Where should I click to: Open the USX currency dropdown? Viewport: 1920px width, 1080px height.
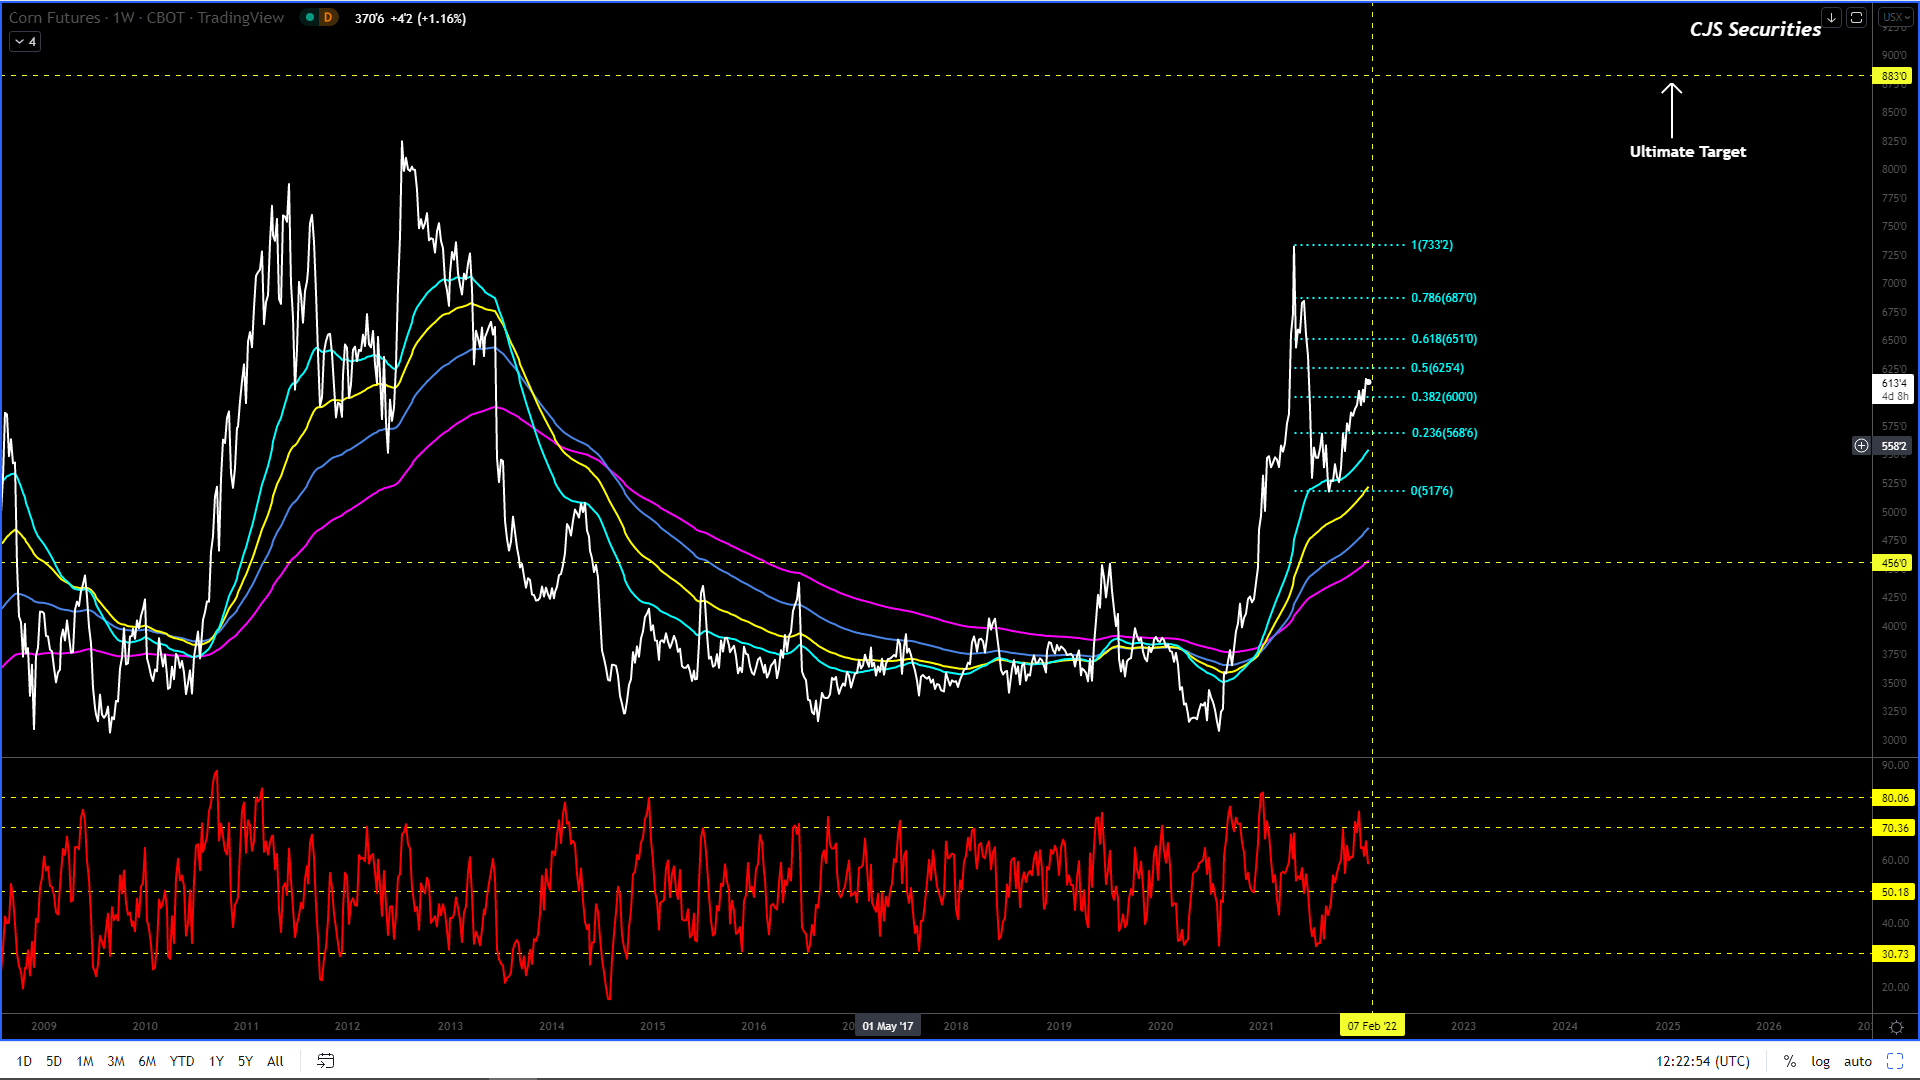click(1895, 18)
